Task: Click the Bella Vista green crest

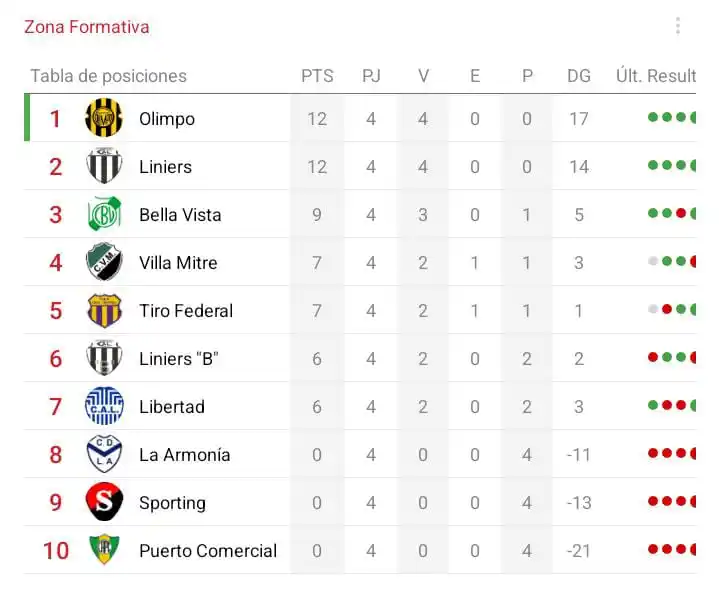Action: pos(104,214)
